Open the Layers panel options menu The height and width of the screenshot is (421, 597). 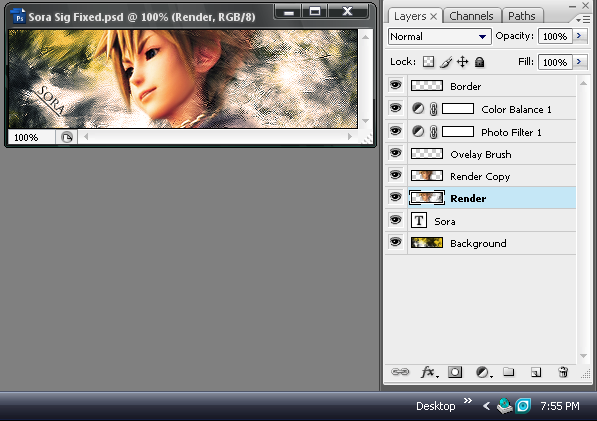[583, 19]
